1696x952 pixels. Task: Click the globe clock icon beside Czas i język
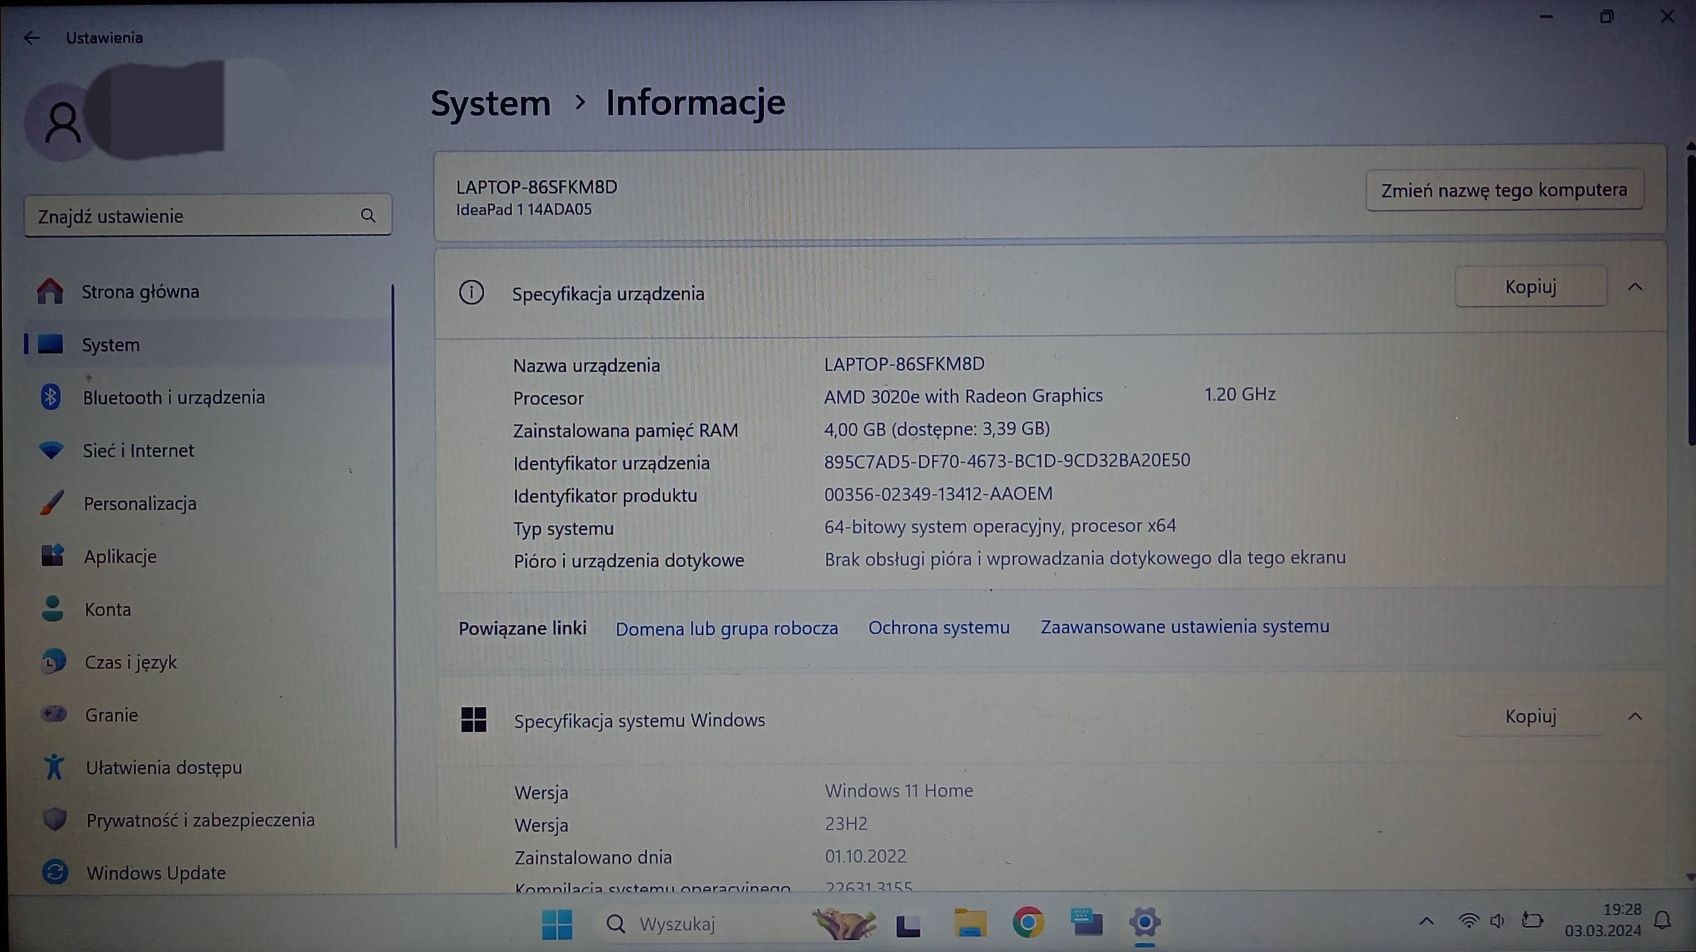pyautogui.click(x=53, y=661)
